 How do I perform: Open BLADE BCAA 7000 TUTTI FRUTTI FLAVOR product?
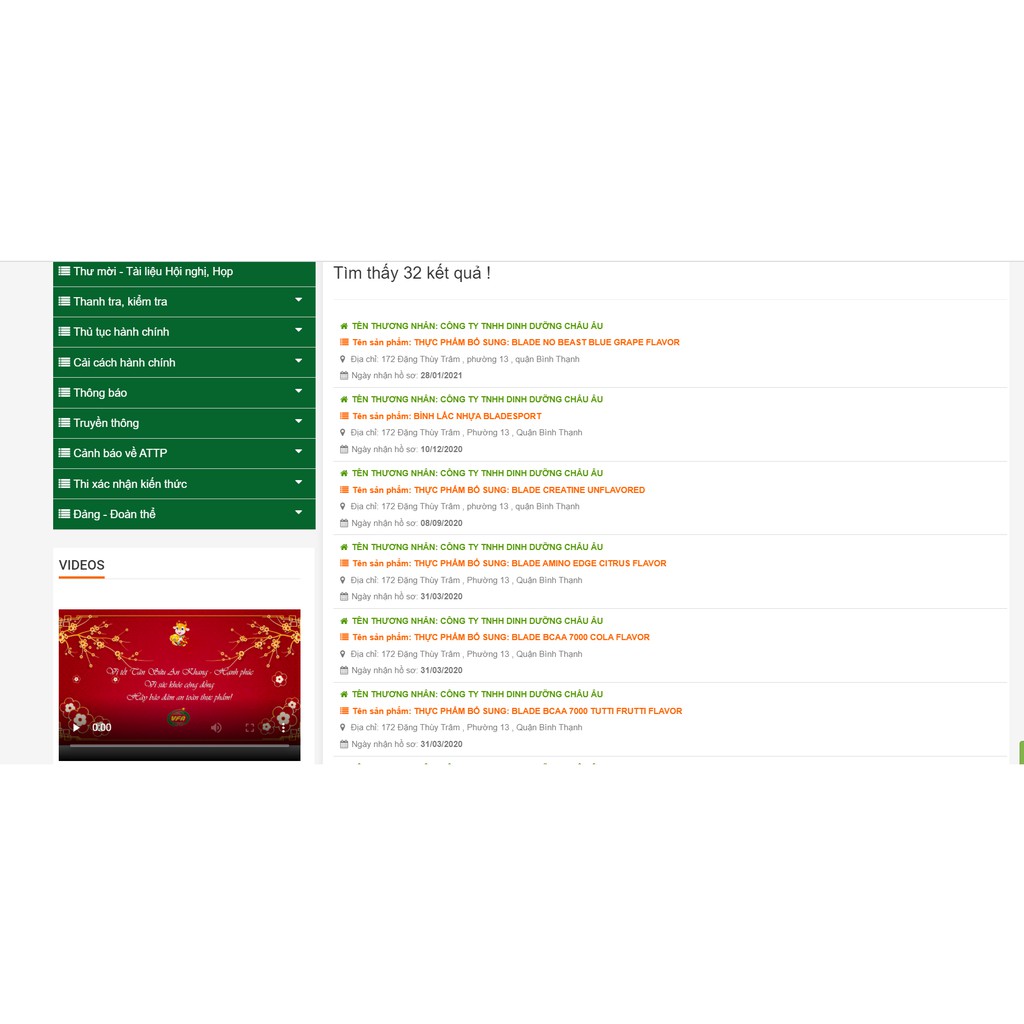tap(517, 711)
